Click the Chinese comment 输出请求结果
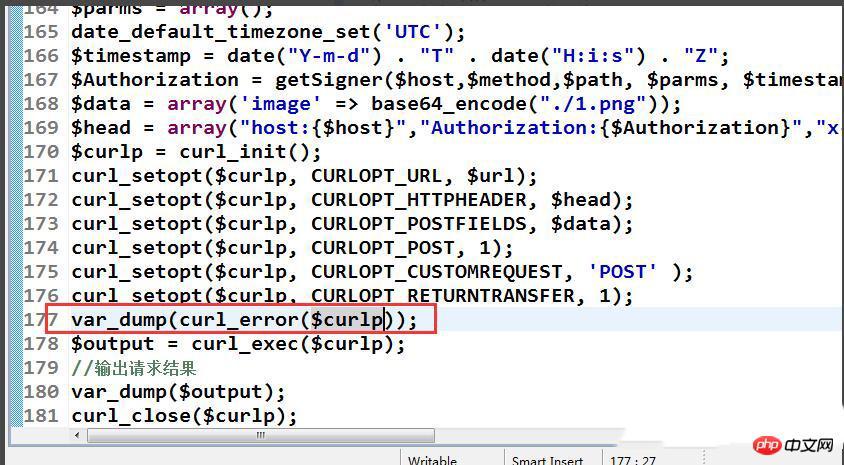Screen dimensions: 844x465 coord(145,368)
